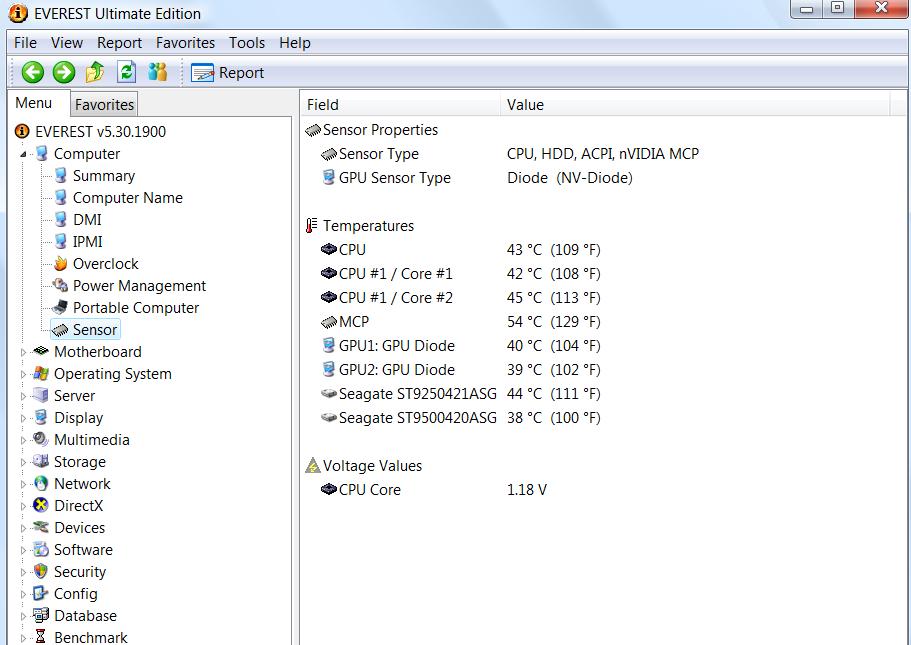Image resolution: width=911 pixels, height=645 pixels.
Task: Open the Report menu
Action: (x=119, y=43)
